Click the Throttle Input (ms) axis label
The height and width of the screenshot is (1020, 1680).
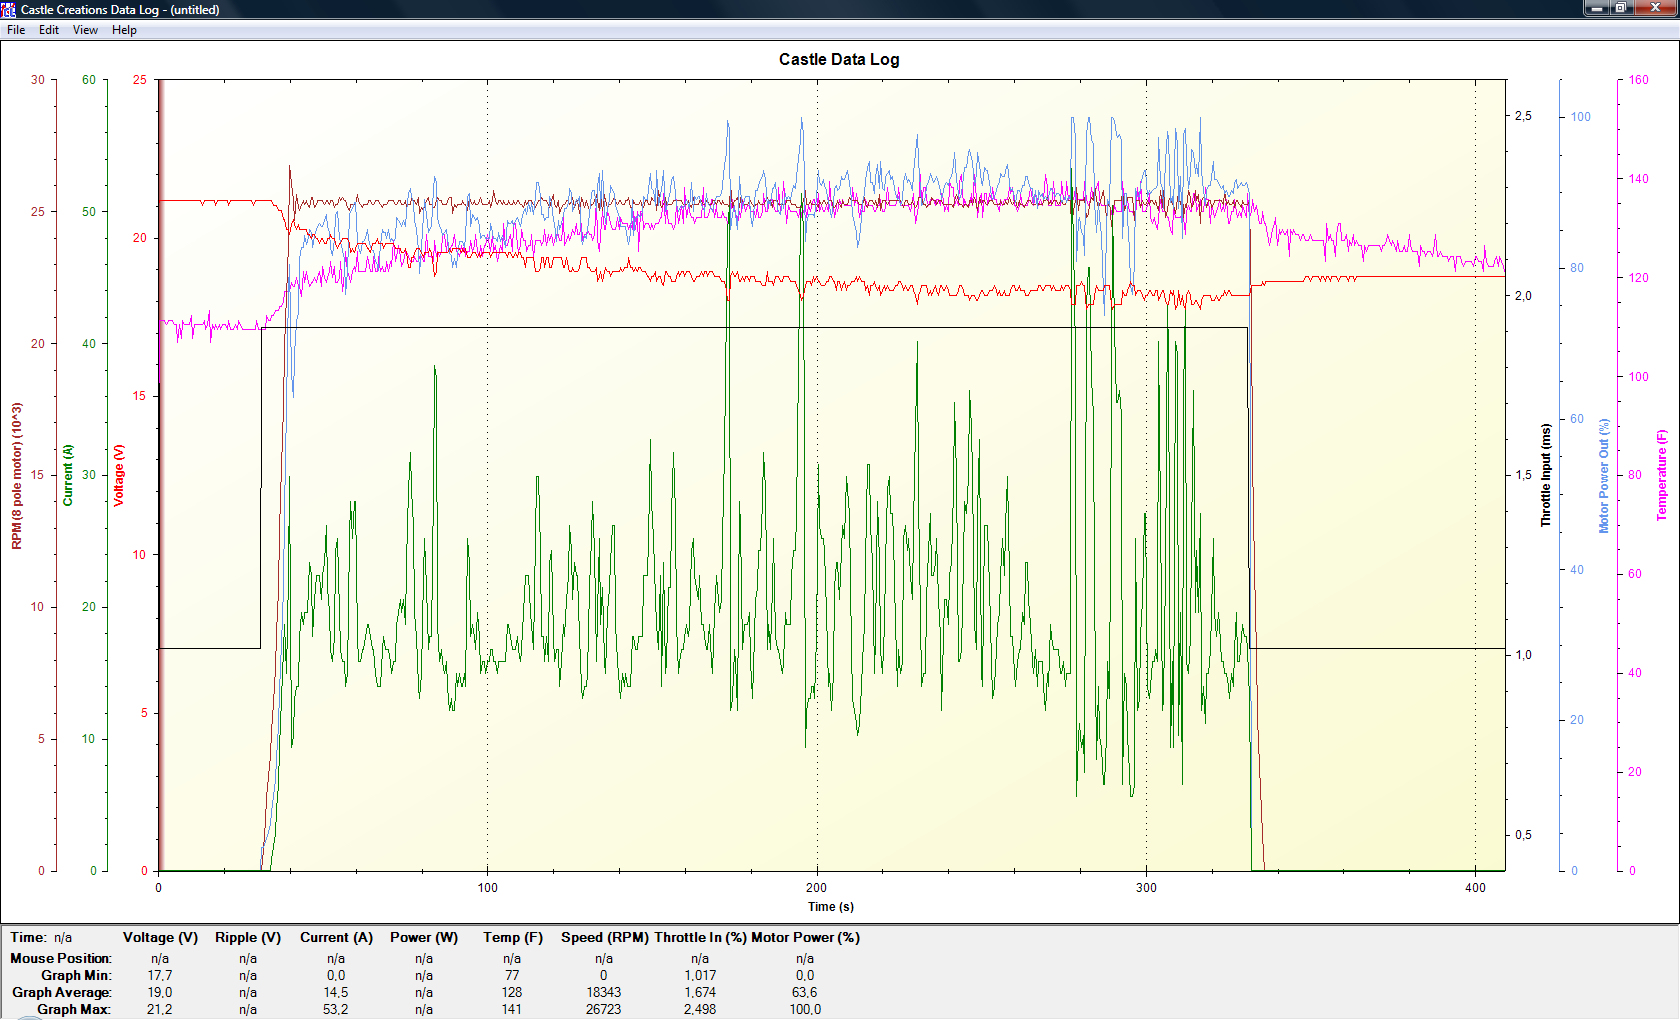pyautogui.click(x=1545, y=476)
